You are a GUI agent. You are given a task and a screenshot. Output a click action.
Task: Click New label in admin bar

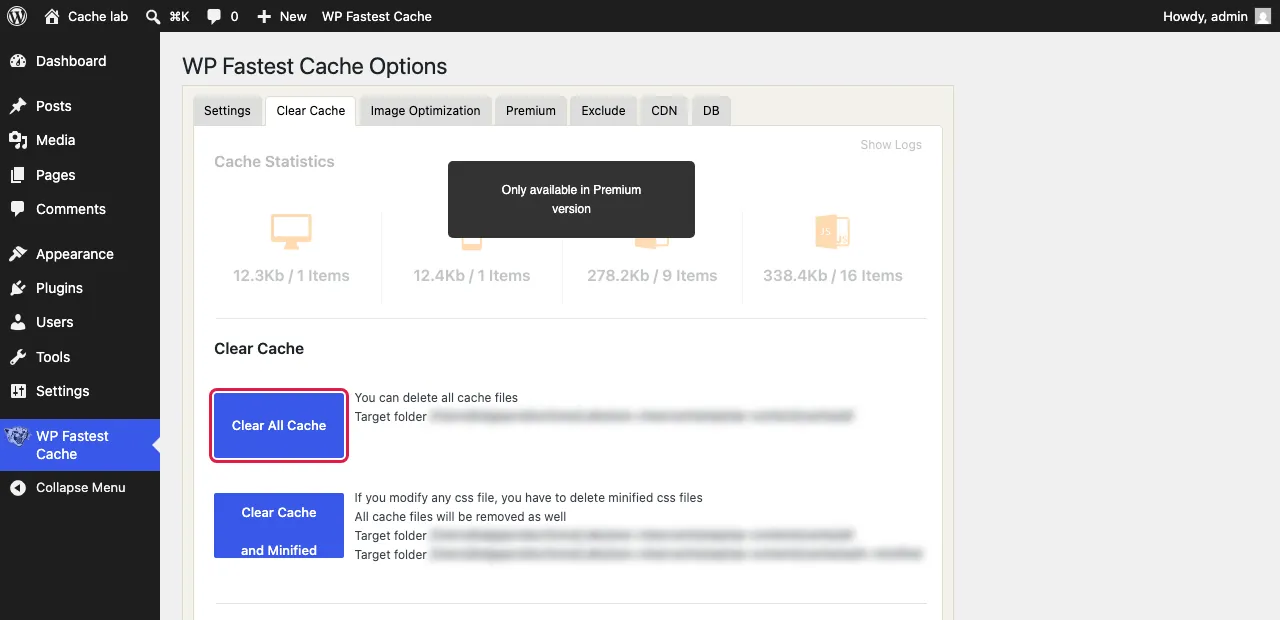(x=293, y=16)
